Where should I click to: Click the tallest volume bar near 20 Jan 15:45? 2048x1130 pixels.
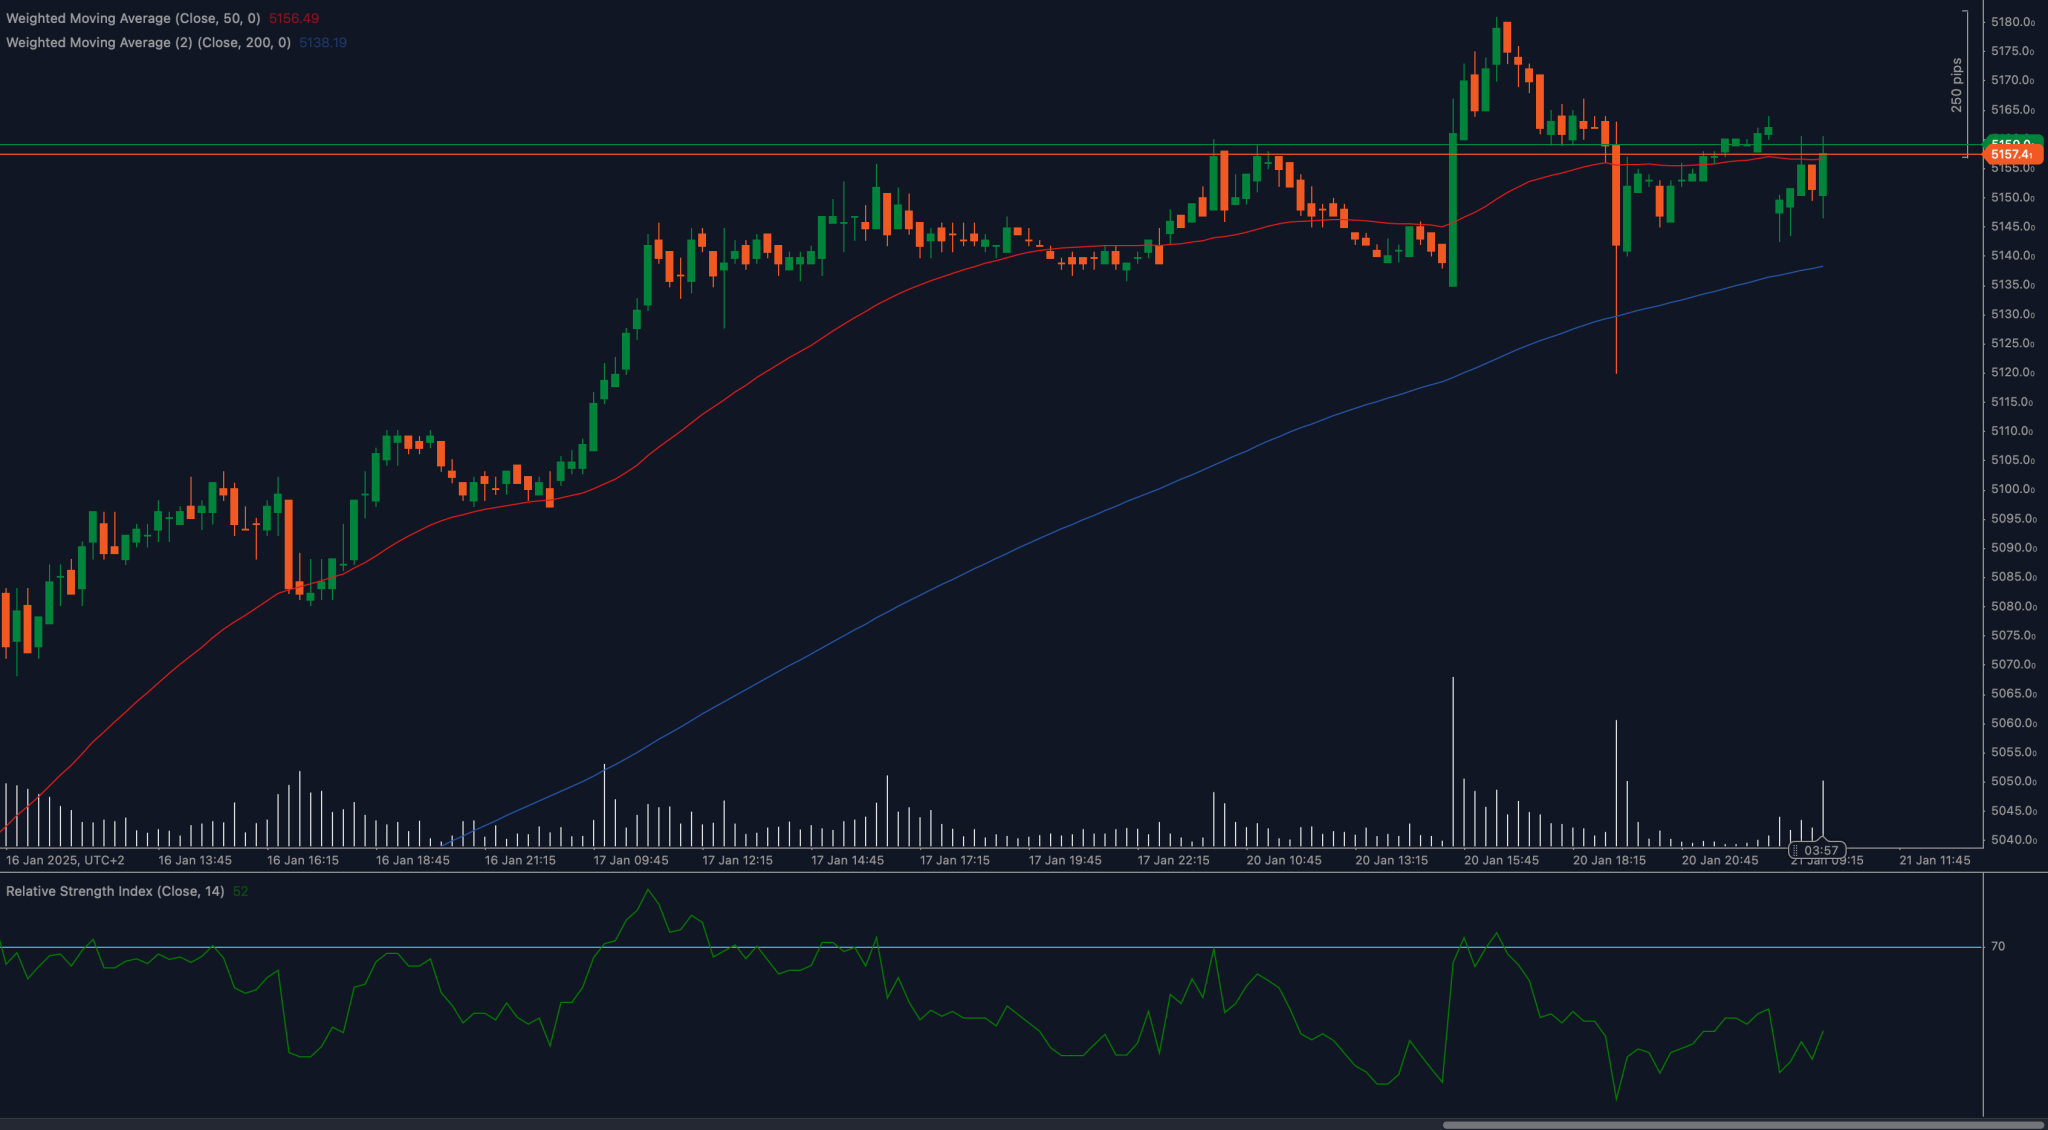[x=1453, y=762]
